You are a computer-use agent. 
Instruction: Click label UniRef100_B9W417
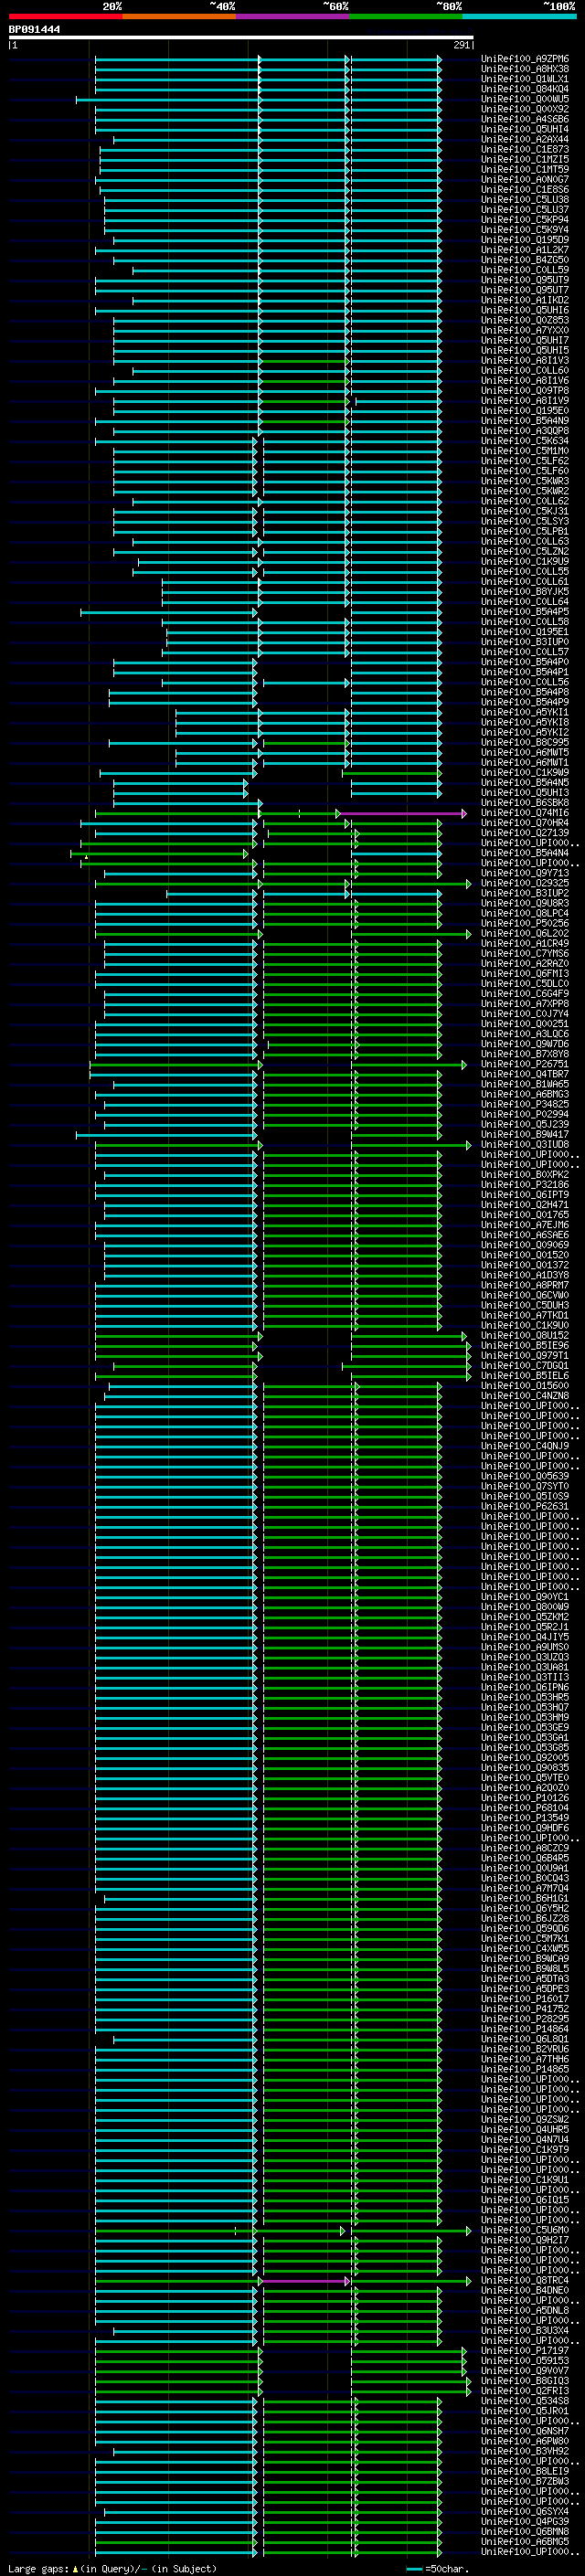[x=525, y=1134]
